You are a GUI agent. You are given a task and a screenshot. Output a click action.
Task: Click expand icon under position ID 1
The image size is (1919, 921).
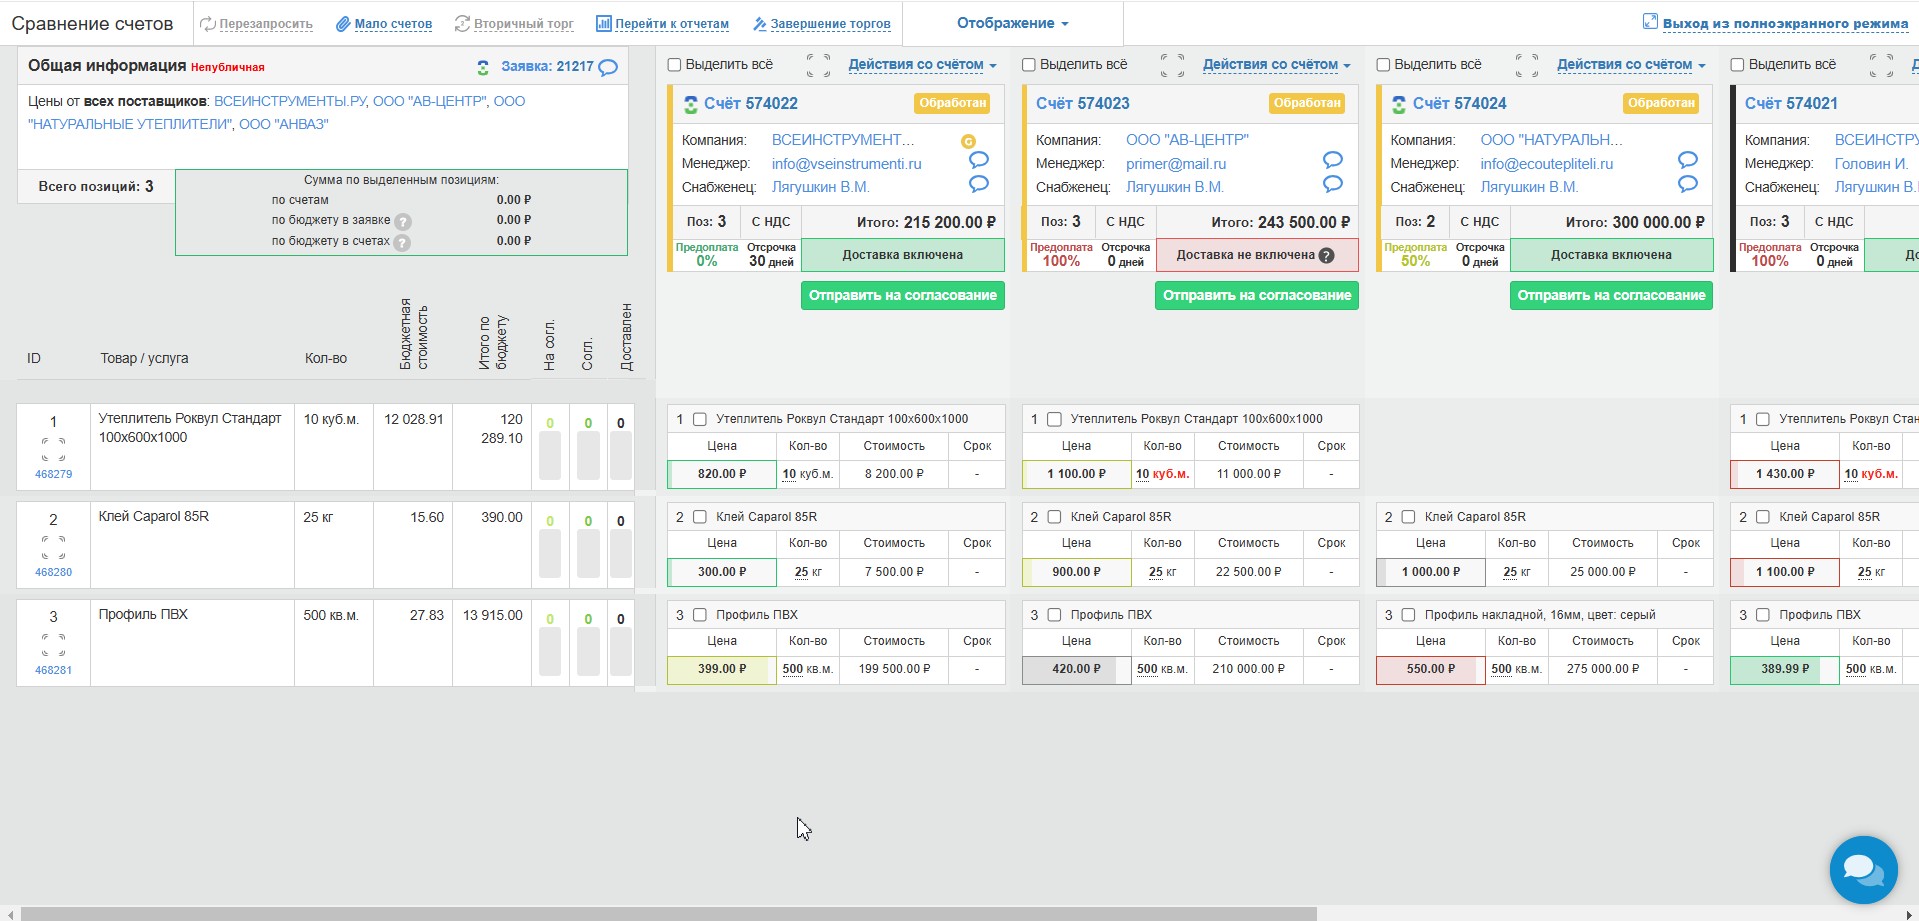pos(54,449)
